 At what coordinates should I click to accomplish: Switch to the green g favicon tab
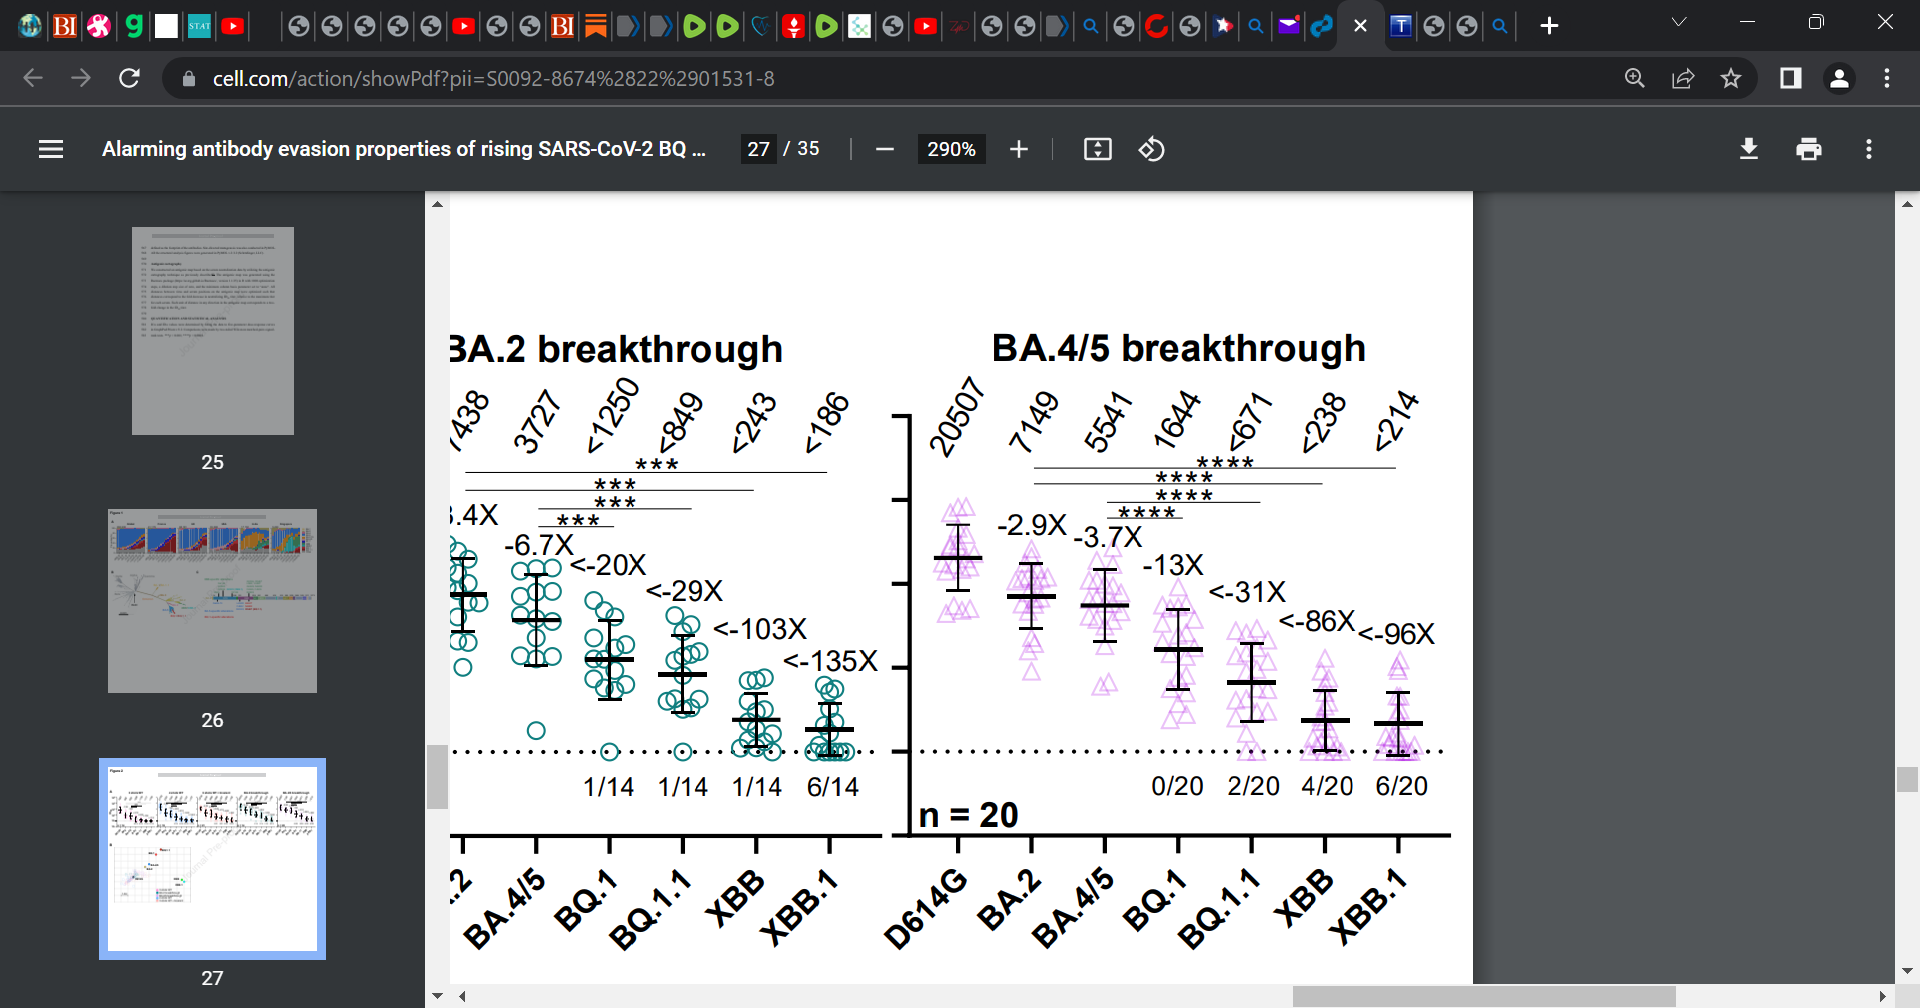tap(133, 26)
